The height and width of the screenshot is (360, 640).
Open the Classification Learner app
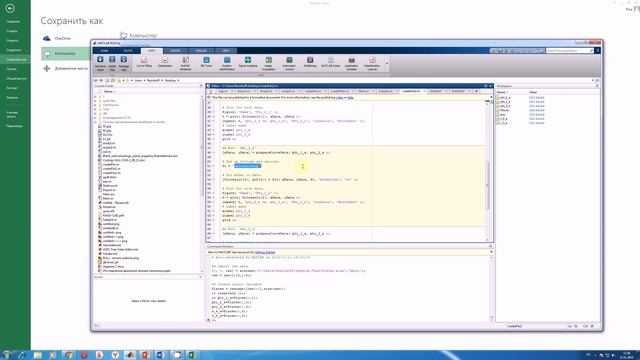point(372,64)
